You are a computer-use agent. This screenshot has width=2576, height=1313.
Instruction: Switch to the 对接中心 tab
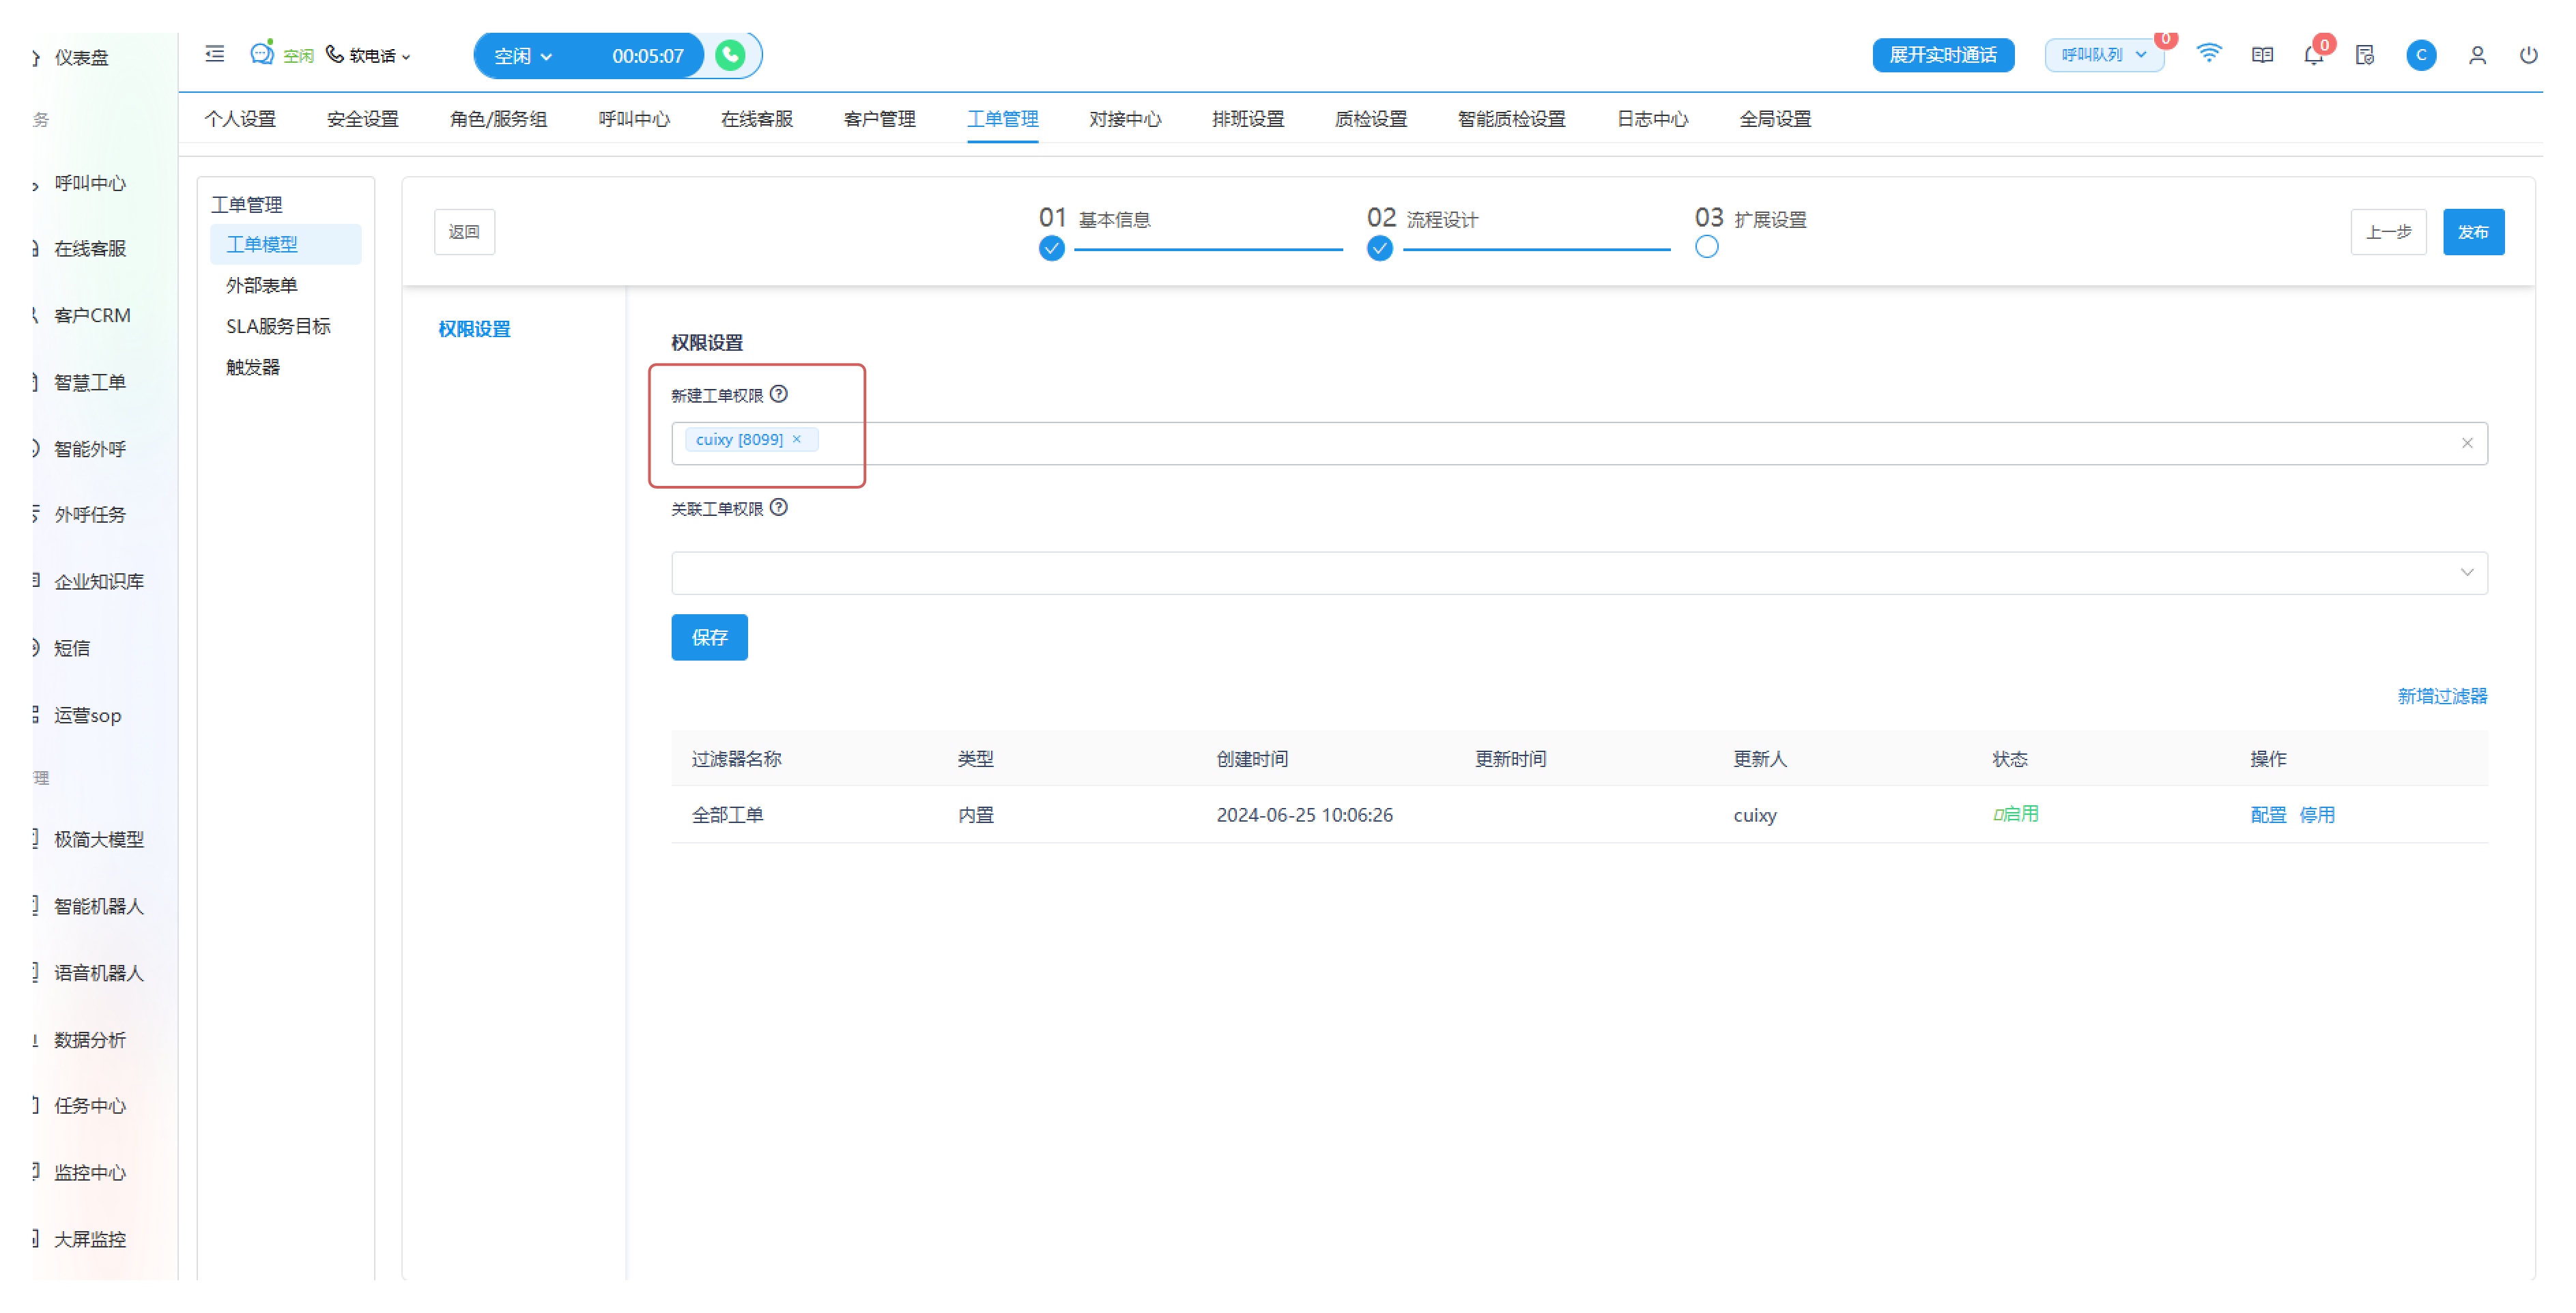(x=1125, y=119)
